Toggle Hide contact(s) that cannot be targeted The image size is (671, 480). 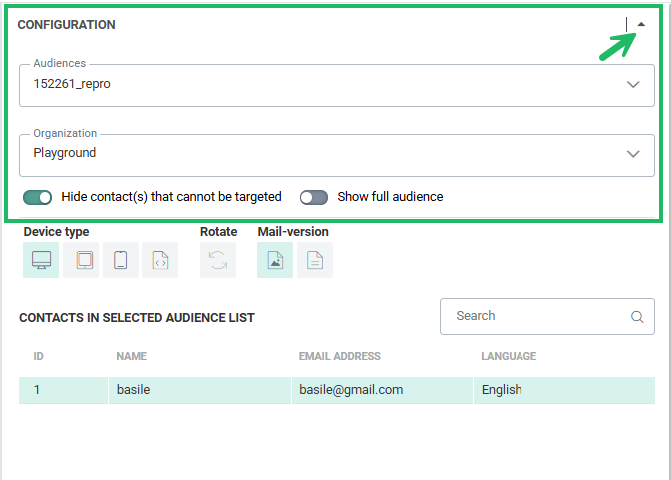[38, 197]
